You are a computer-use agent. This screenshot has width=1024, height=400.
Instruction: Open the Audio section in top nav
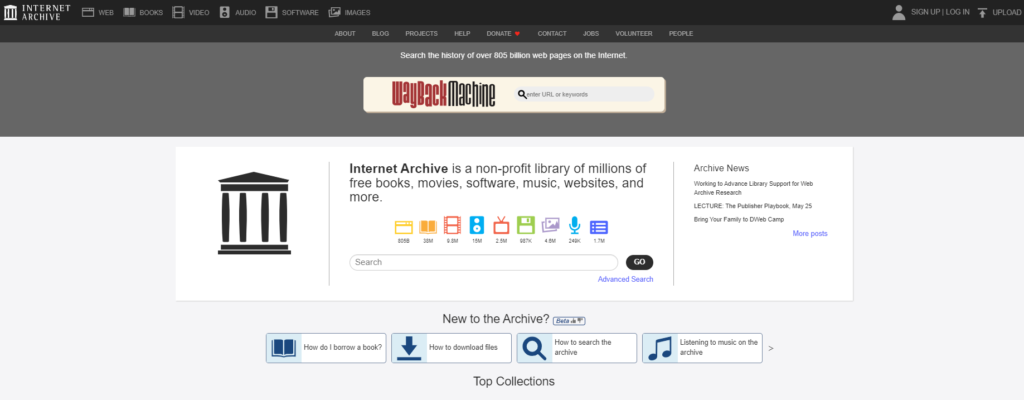(x=238, y=12)
